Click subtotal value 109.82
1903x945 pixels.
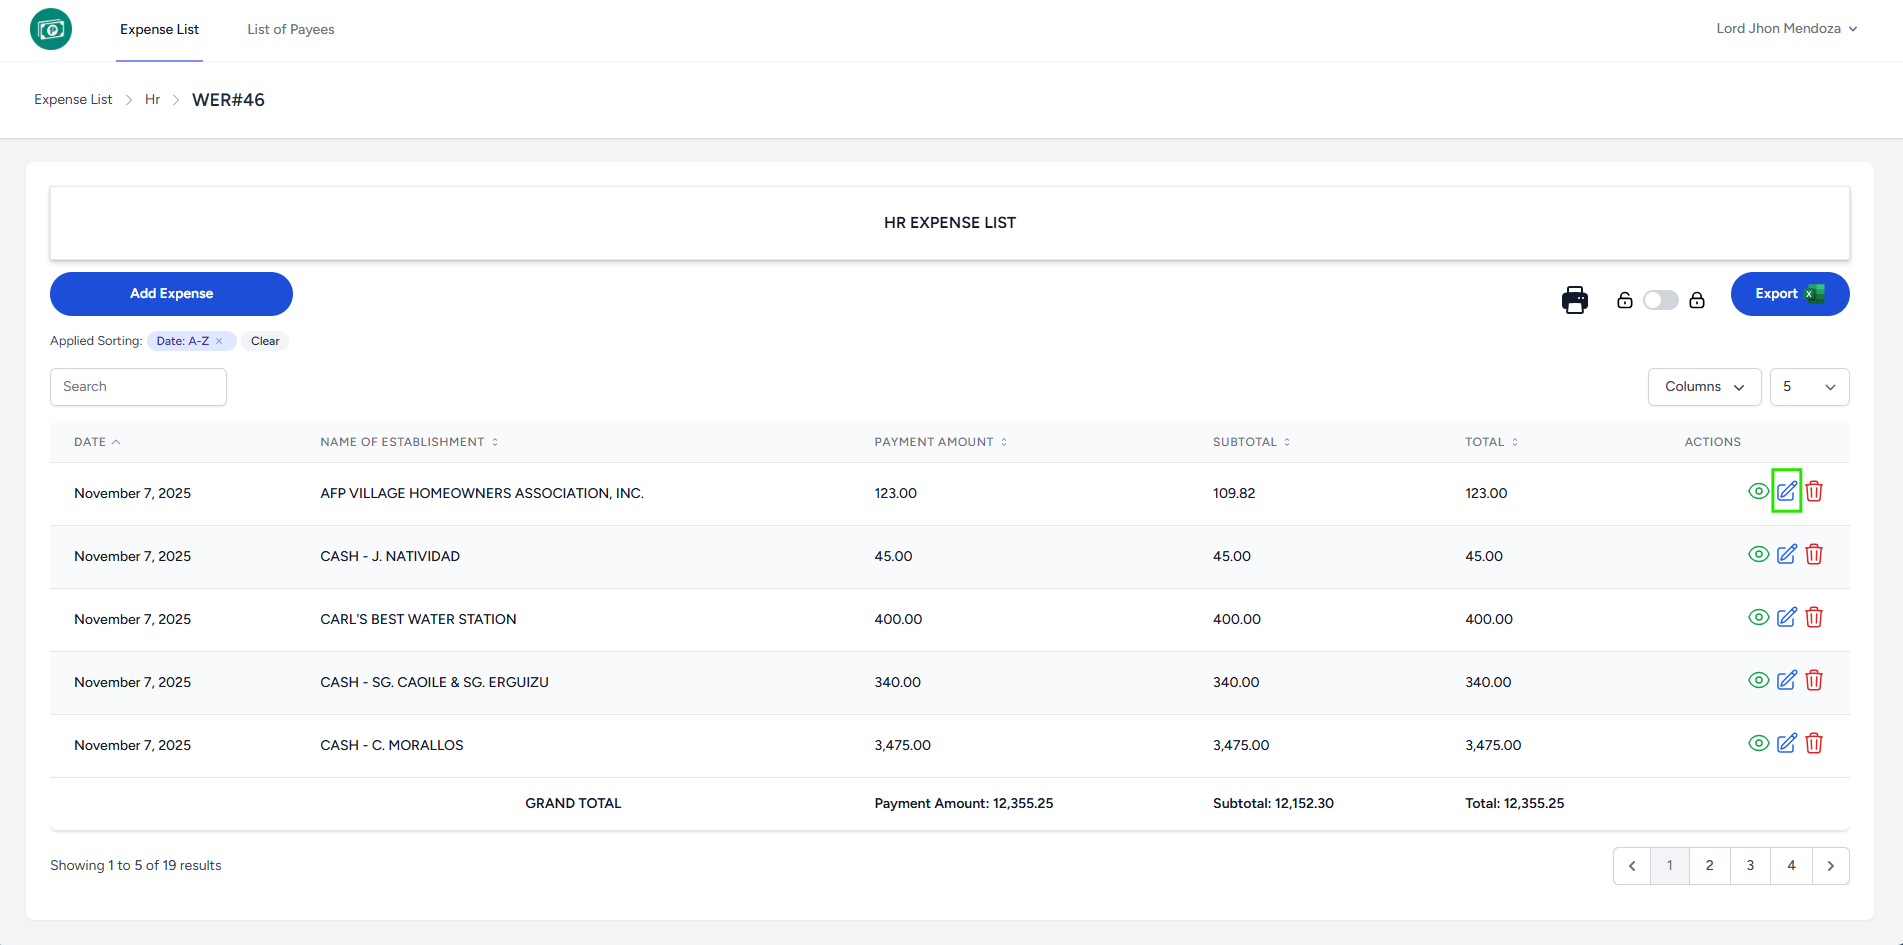1234,493
